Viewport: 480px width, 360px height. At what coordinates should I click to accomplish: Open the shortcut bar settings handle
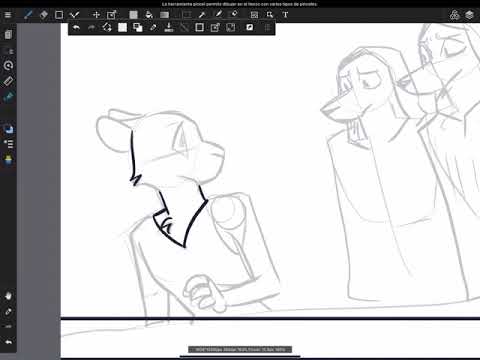pyautogui.click(x=268, y=27)
